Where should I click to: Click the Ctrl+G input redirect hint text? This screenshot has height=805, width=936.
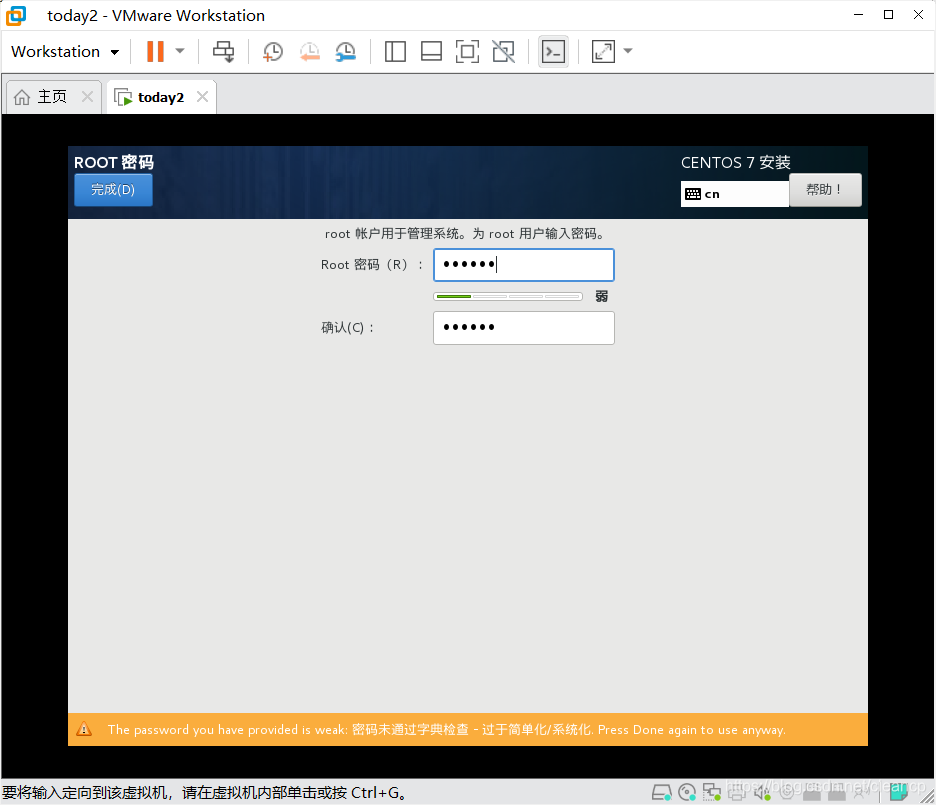(206, 792)
